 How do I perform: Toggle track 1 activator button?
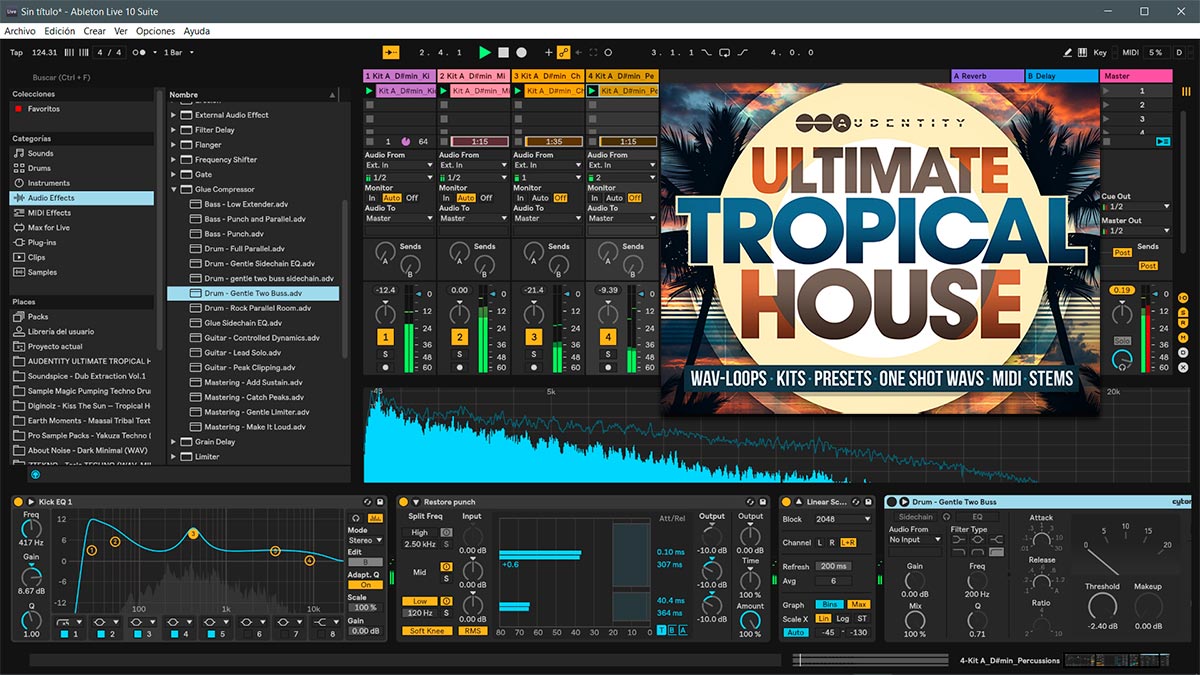pyautogui.click(x=385, y=338)
